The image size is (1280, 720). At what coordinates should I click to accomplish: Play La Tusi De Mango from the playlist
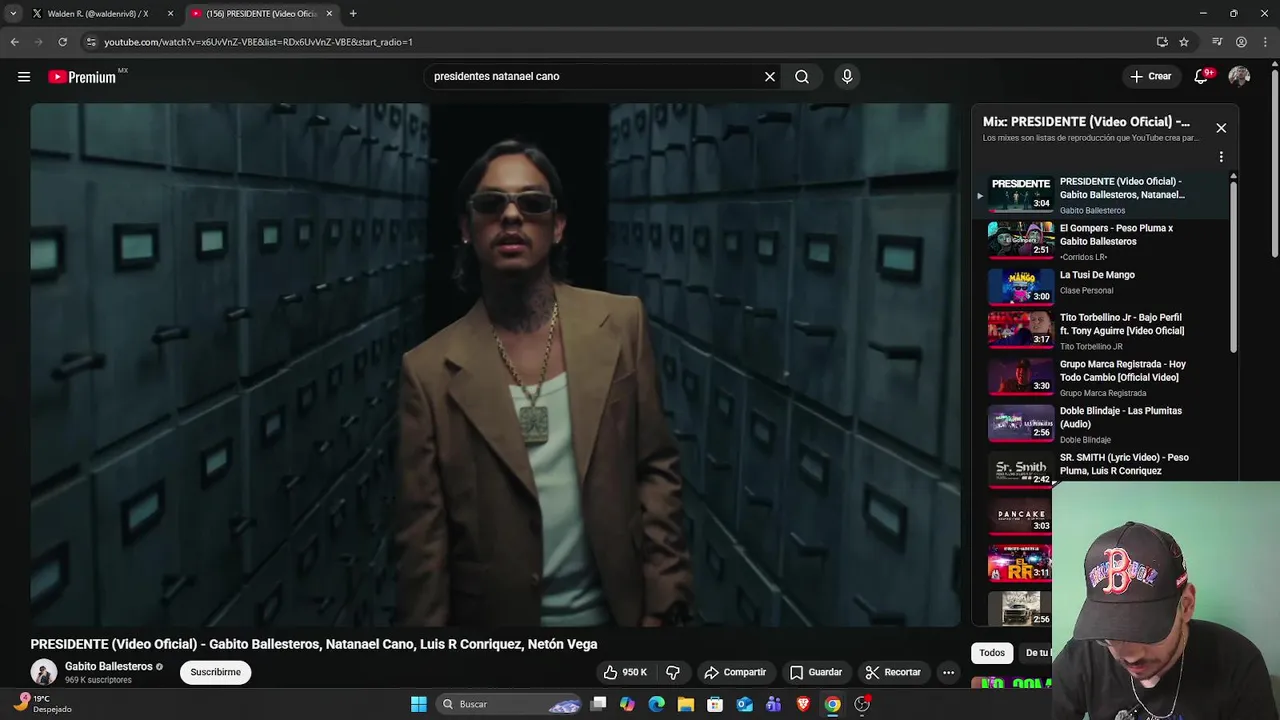pyautogui.click(x=1105, y=287)
